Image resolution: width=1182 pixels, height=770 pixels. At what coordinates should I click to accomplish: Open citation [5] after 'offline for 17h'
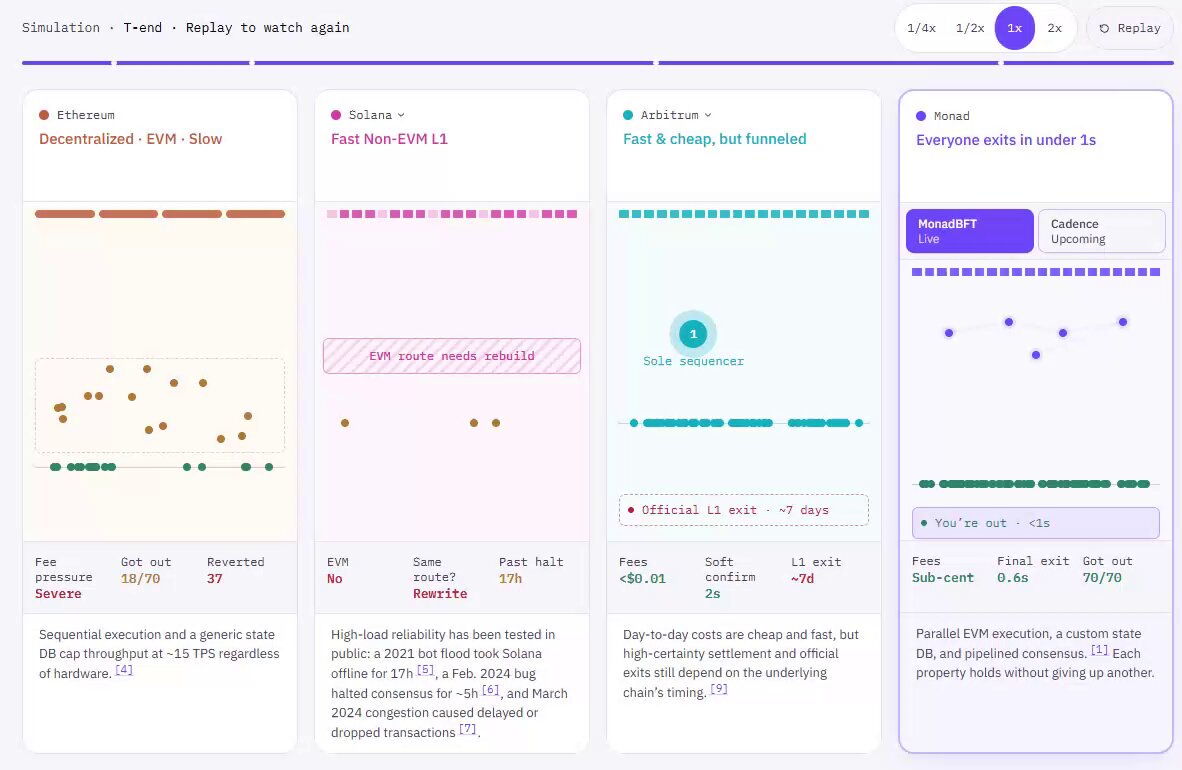(425, 670)
